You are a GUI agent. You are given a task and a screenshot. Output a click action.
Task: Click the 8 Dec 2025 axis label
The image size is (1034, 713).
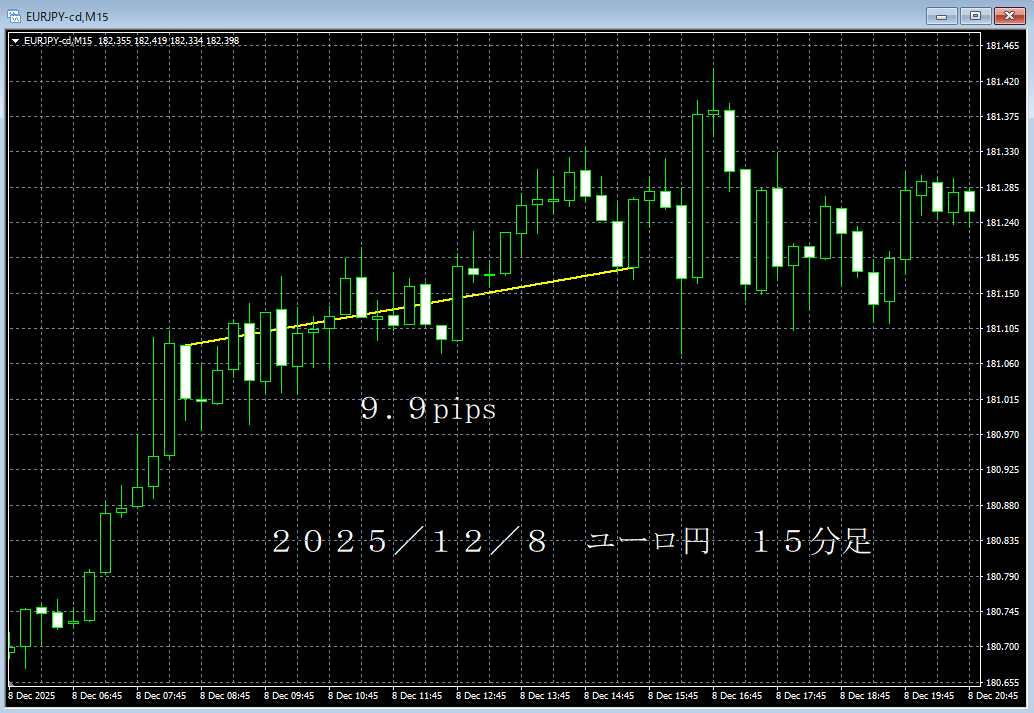click(30, 695)
